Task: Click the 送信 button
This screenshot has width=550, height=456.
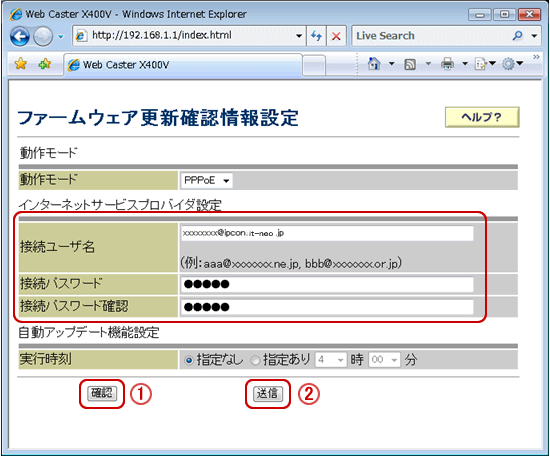Action: 268,393
